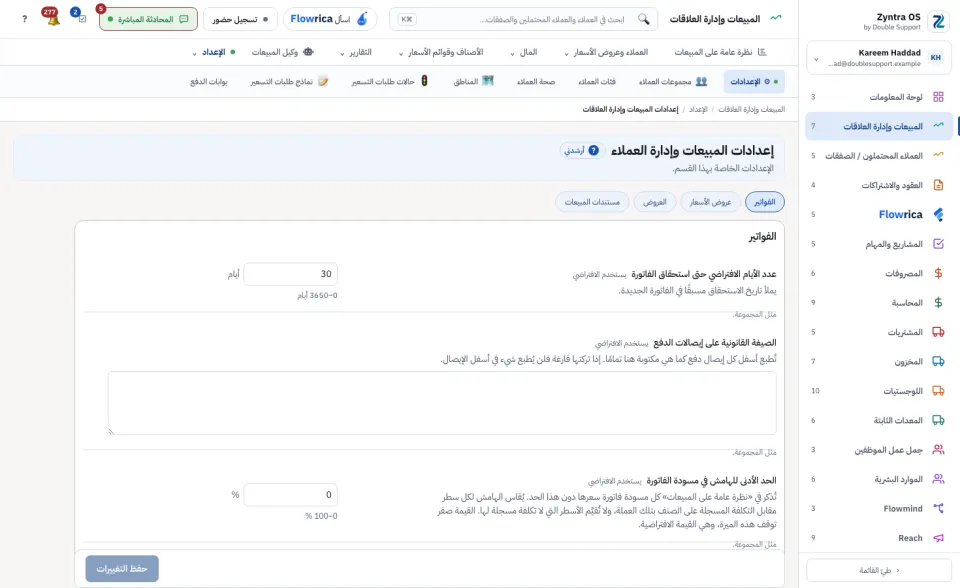Viewport: 960px width, 588px height.
Task: Expand the الإعداد menu dropdown
Action: 214,52
